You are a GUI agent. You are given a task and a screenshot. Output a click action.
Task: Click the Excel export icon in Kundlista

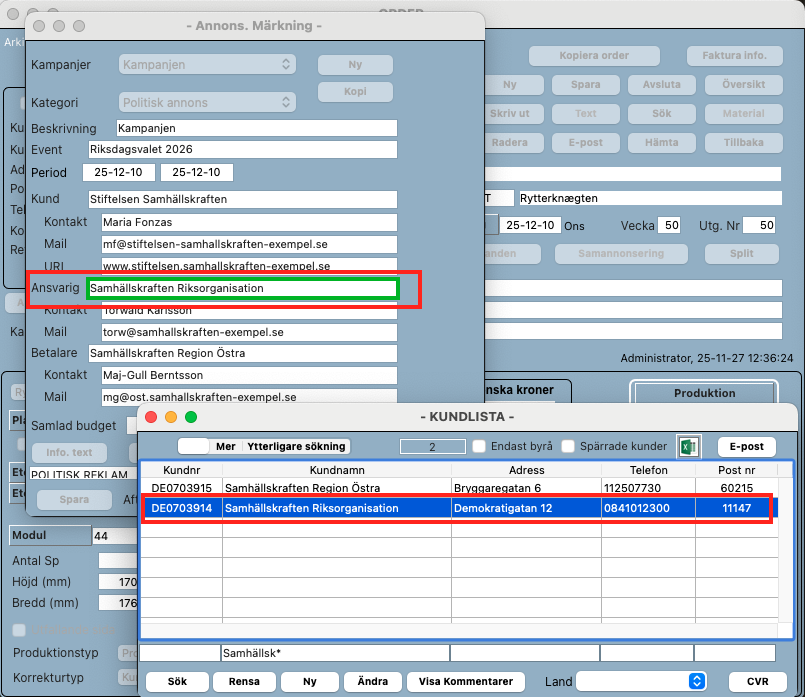pos(688,447)
